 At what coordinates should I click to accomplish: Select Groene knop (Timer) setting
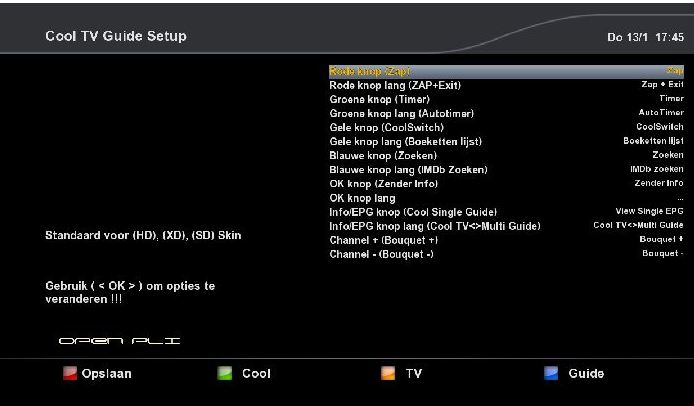point(506,99)
